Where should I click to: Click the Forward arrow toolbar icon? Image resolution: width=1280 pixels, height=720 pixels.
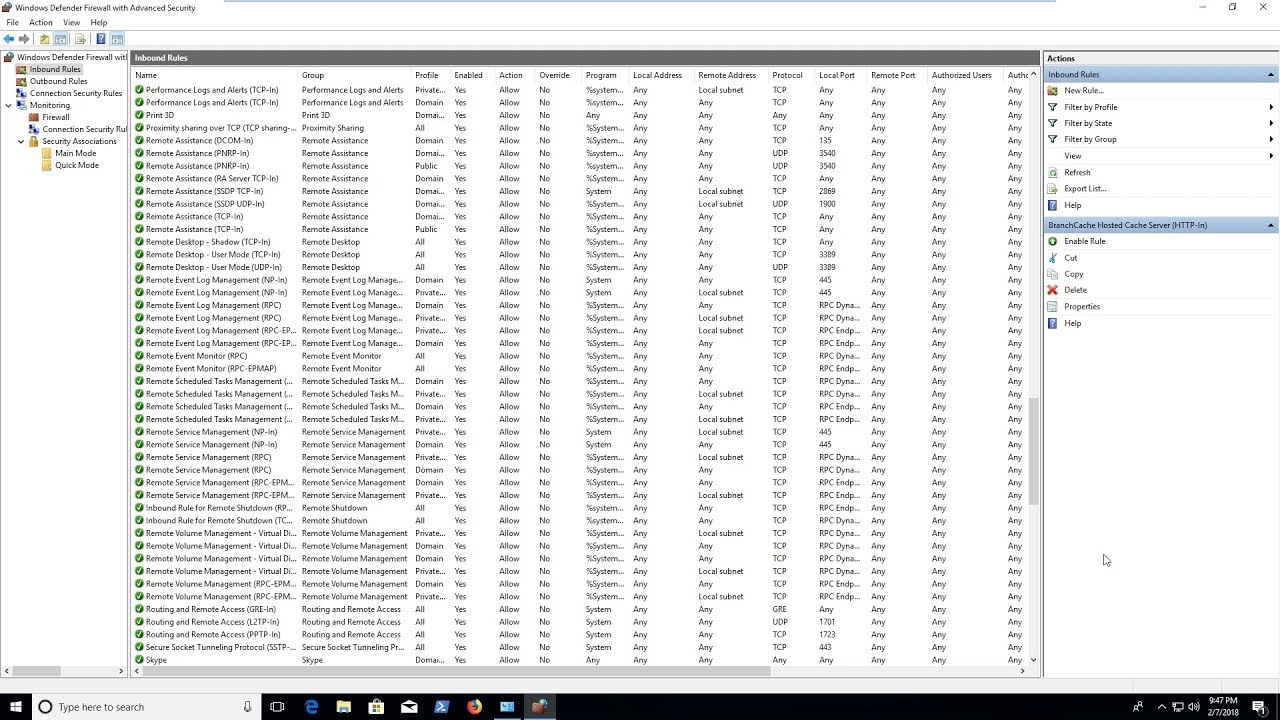tap(24, 39)
